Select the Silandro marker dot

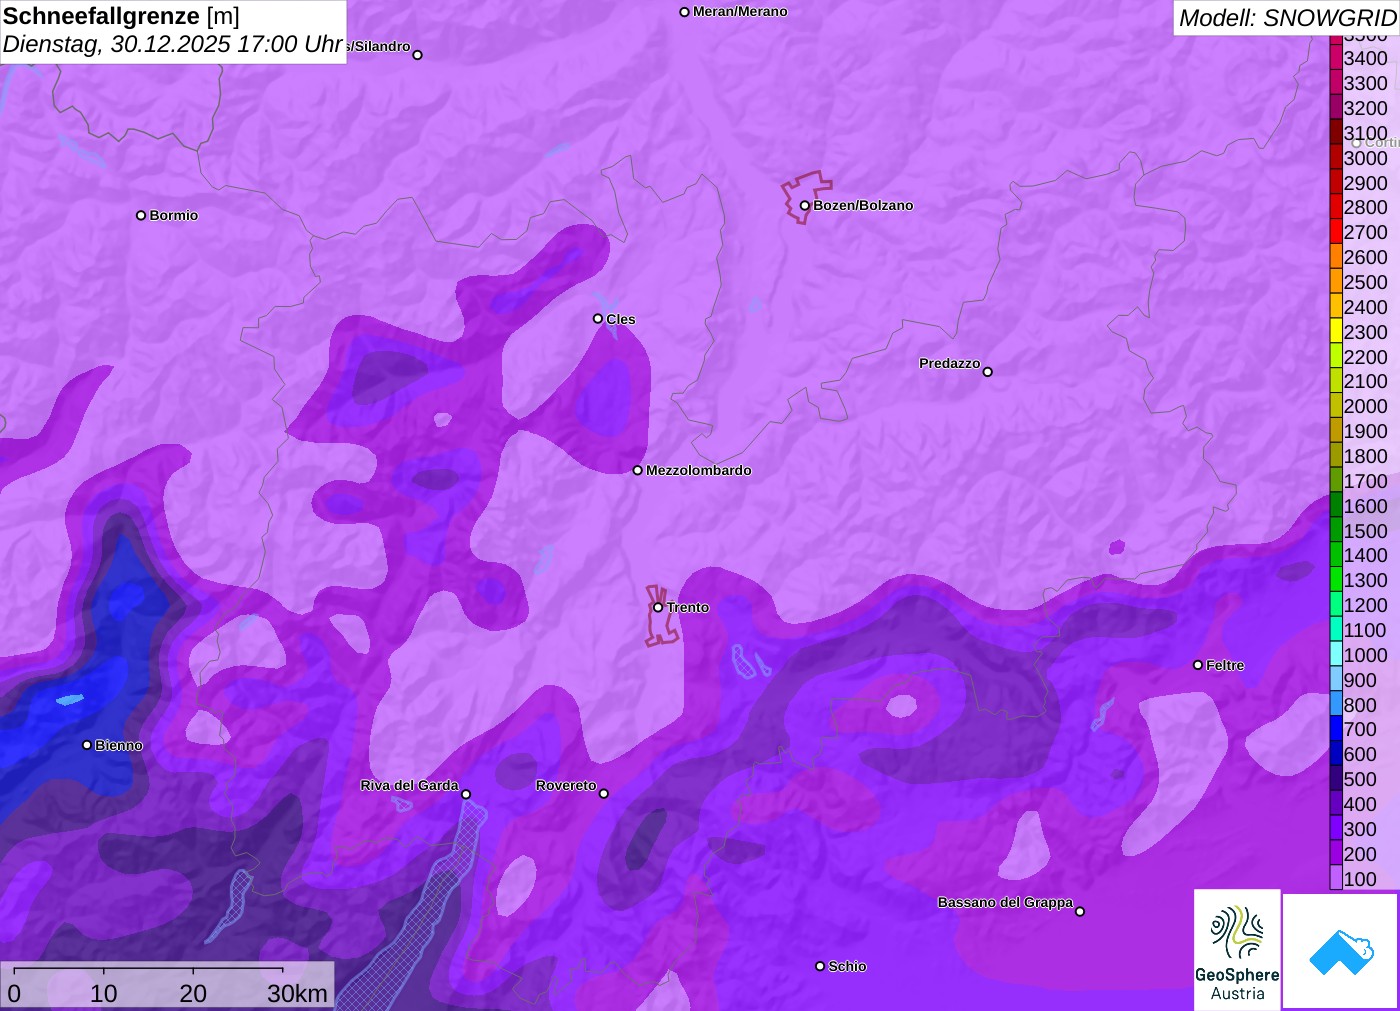coord(418,55)
